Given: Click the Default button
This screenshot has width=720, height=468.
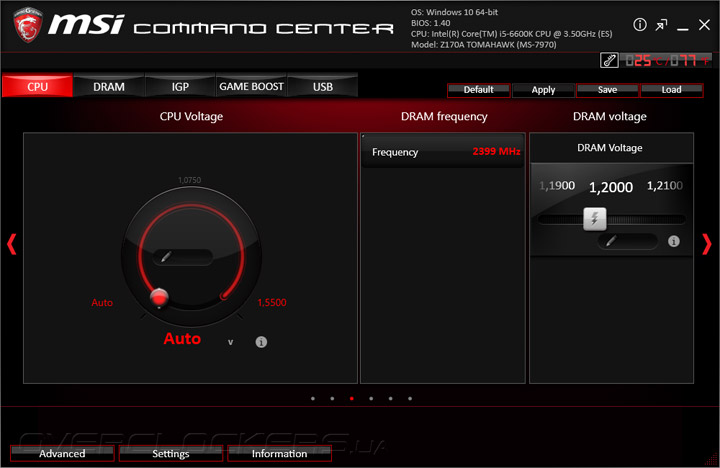Looking at the screenshot, I should pyautogui.click(x=478, y=90).
